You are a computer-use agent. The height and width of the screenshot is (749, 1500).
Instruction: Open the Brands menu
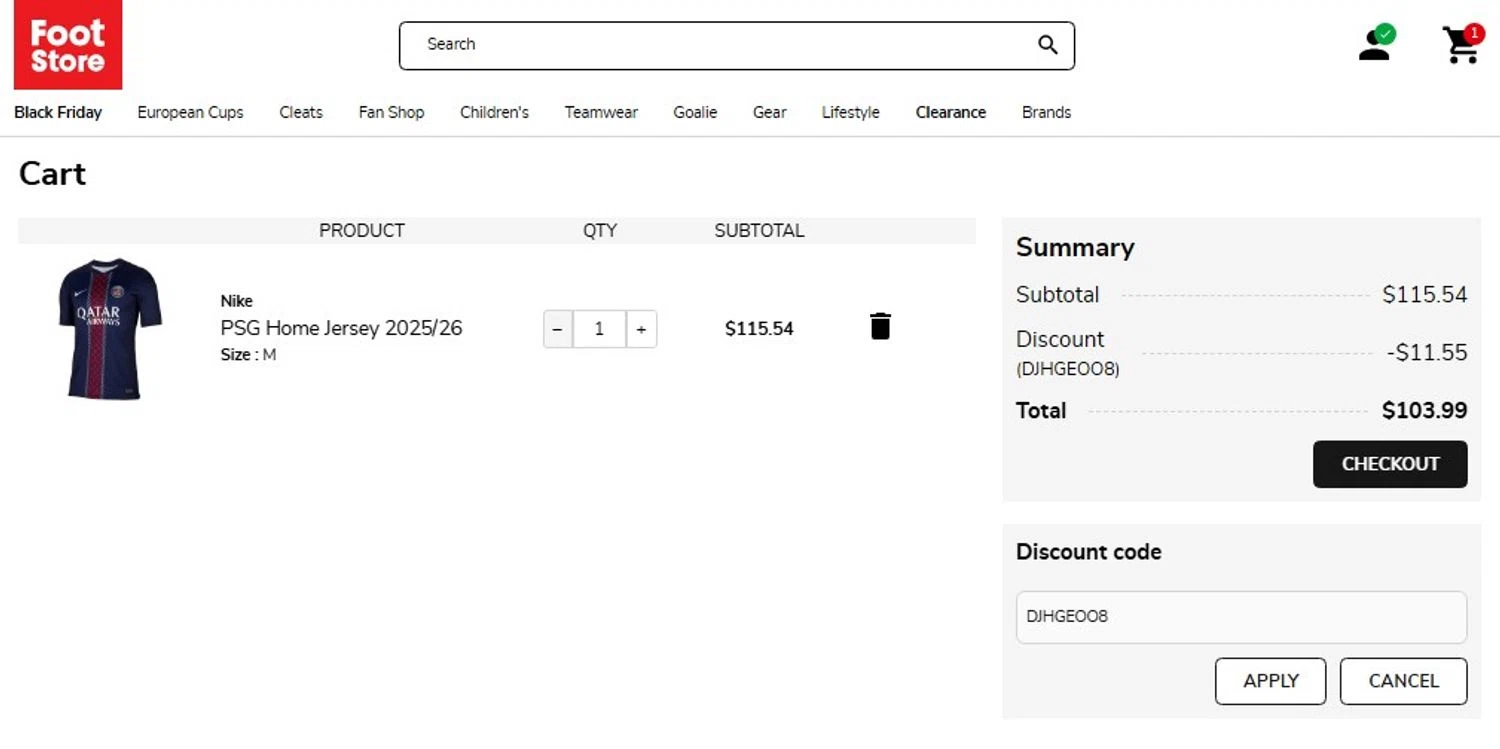pyautogui.click(x=1046, y=112)
